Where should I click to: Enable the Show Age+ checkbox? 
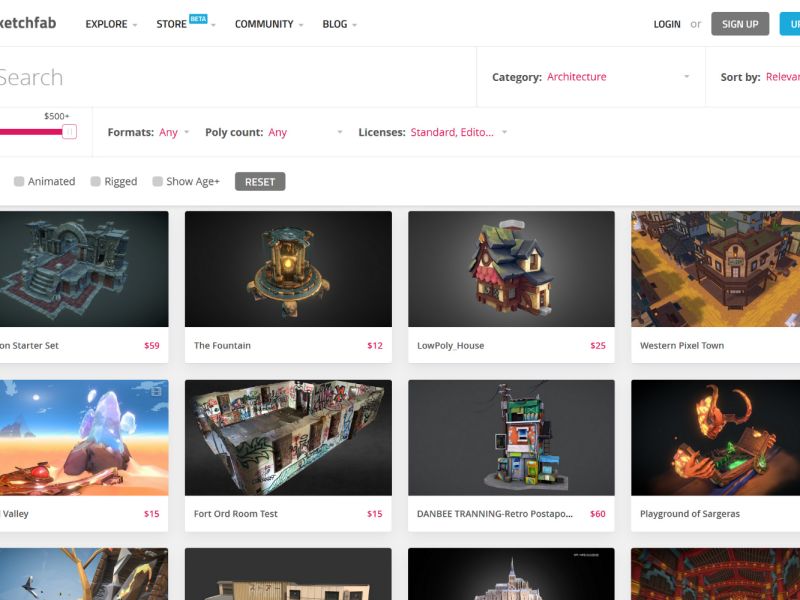click(158, 181)
